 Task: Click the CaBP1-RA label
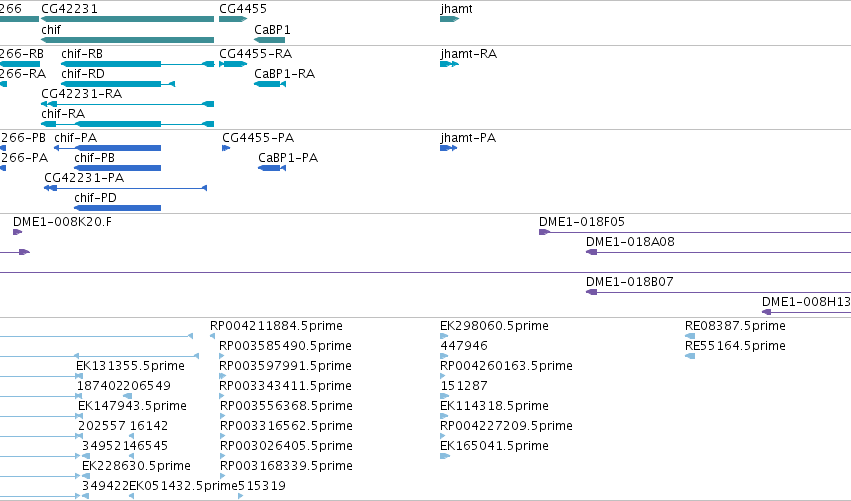pyautogui.click(x=284, y=74)
